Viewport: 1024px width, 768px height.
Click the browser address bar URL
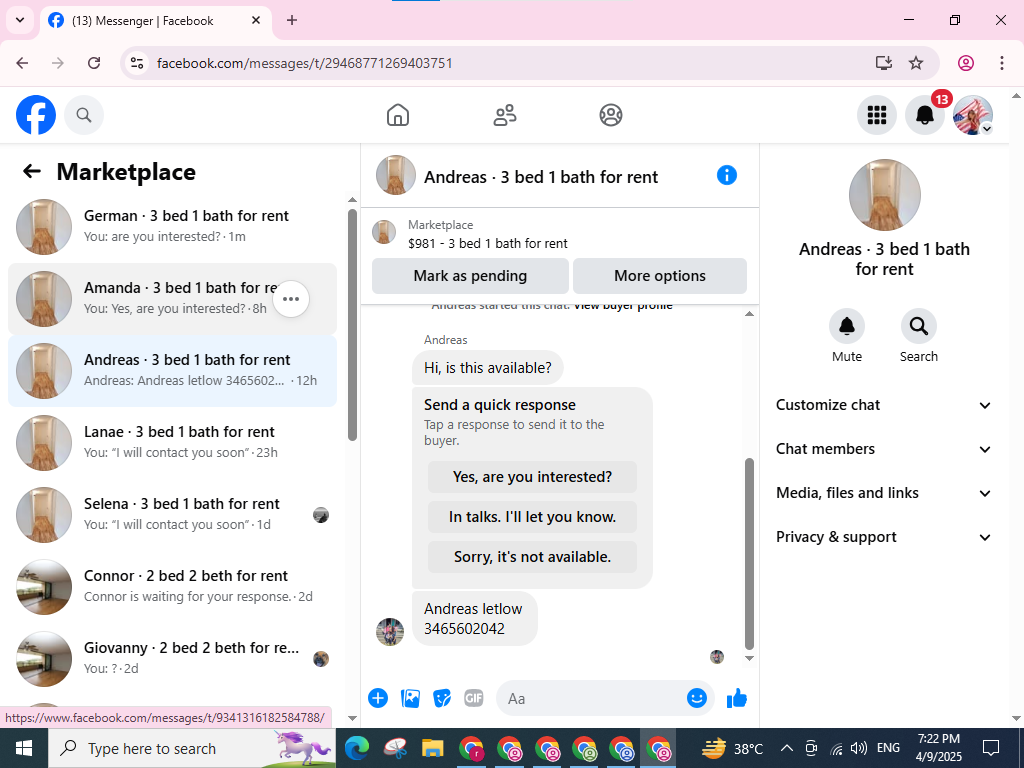point(304,63)
